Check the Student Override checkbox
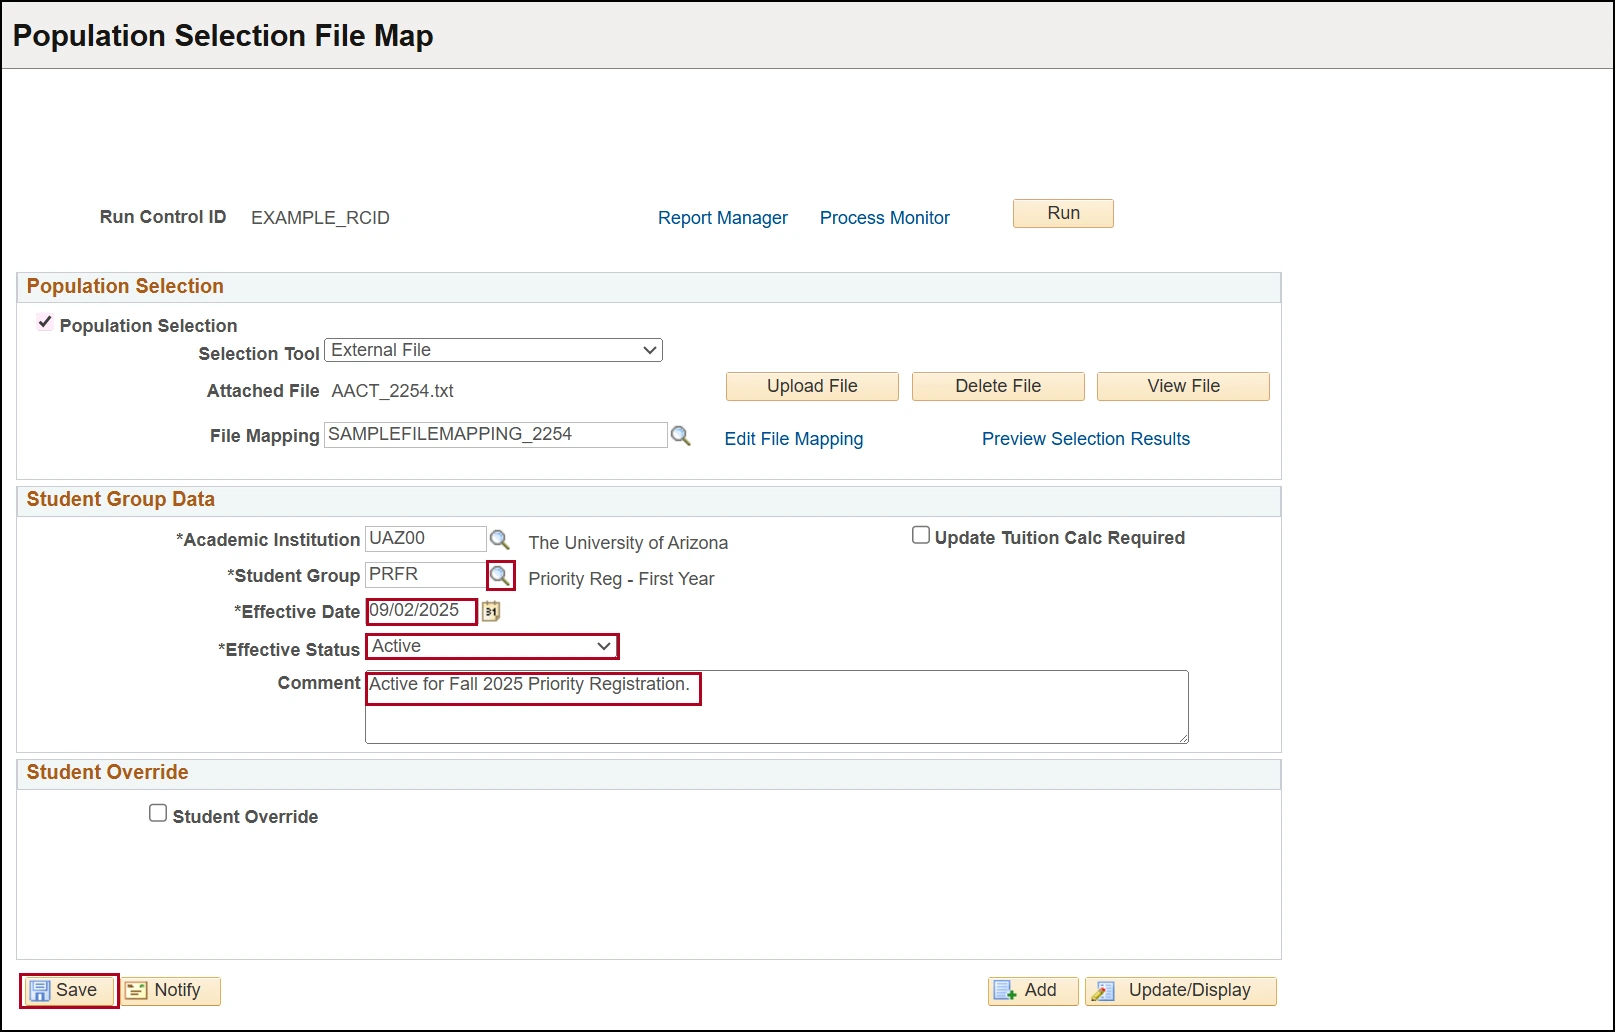The image size is (1615, 1032). (157, 812)
